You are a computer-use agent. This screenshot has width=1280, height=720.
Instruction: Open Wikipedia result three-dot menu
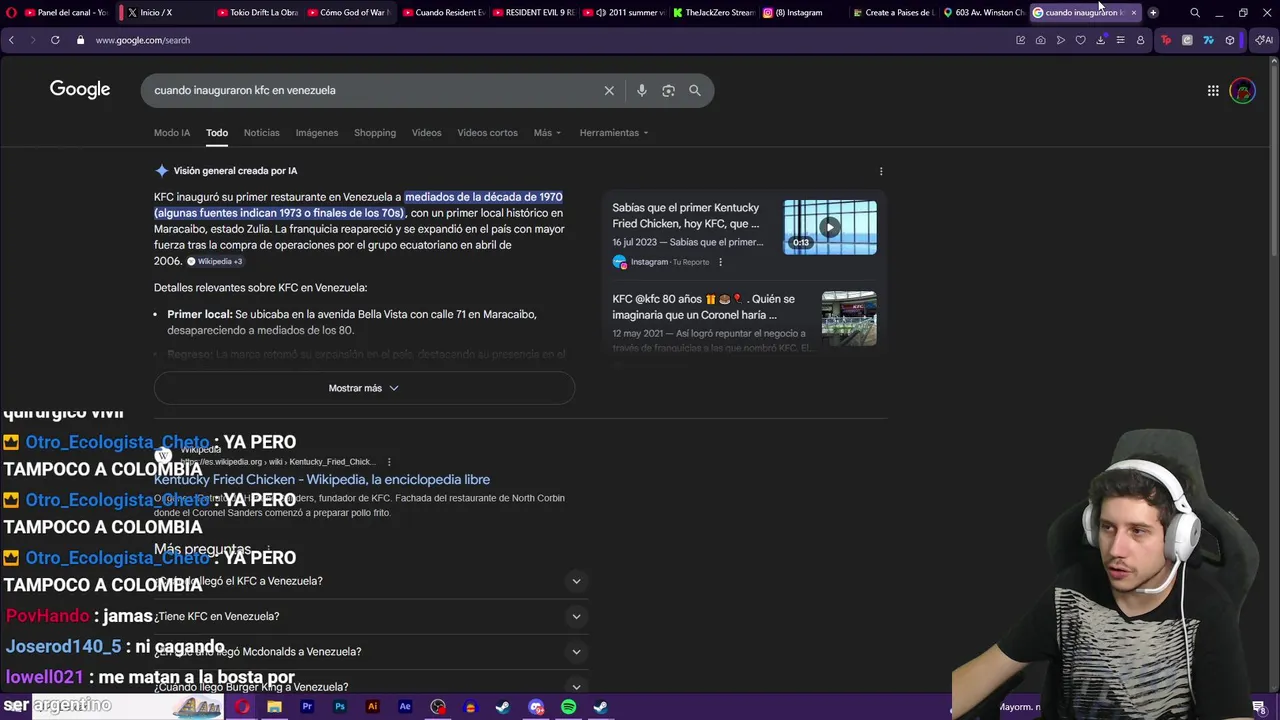[x=389, y=462]
